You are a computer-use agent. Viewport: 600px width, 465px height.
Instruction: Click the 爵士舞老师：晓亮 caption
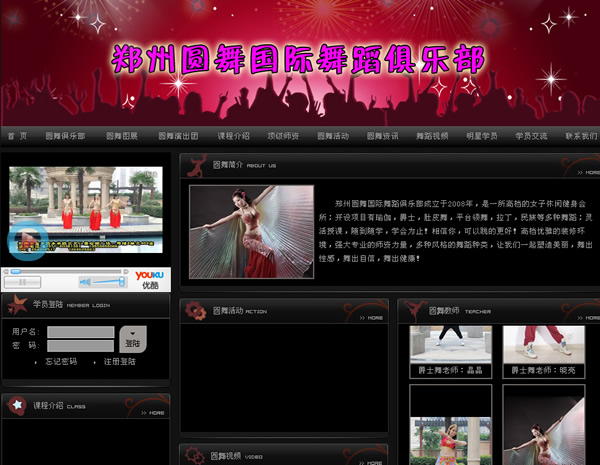tap(544, 370)
